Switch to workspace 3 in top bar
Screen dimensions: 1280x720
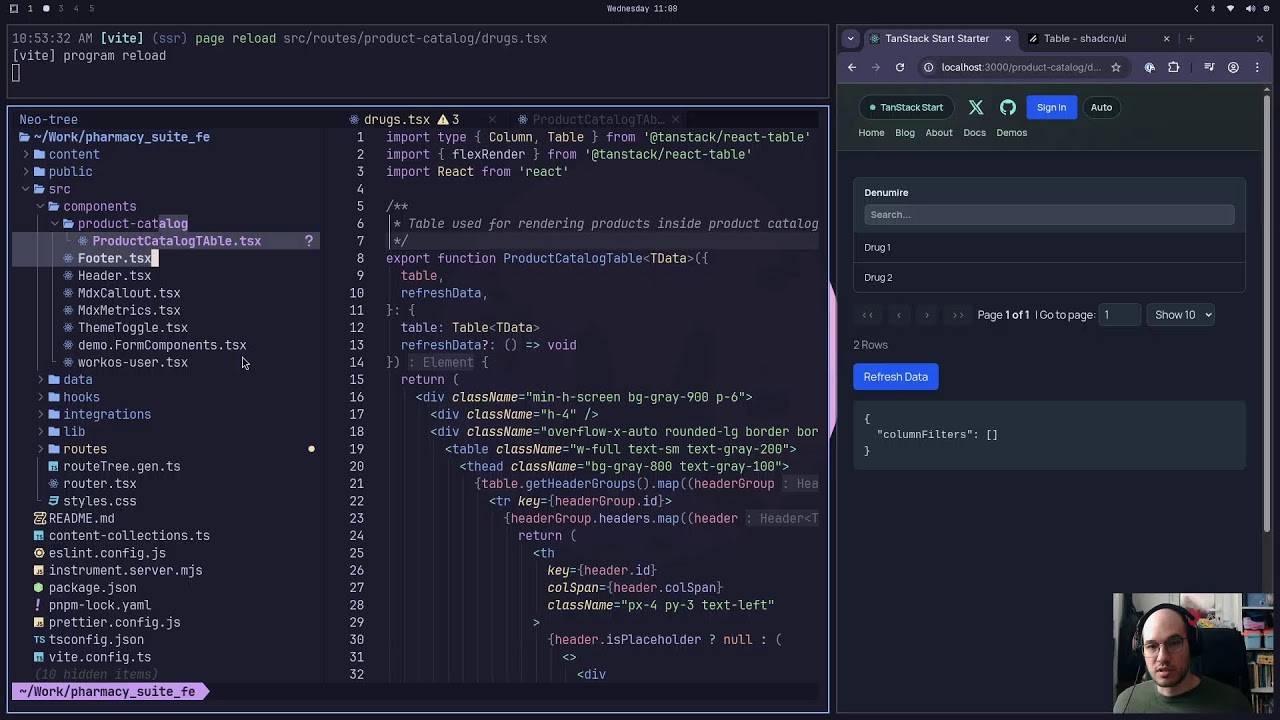[x=61, y=8]
